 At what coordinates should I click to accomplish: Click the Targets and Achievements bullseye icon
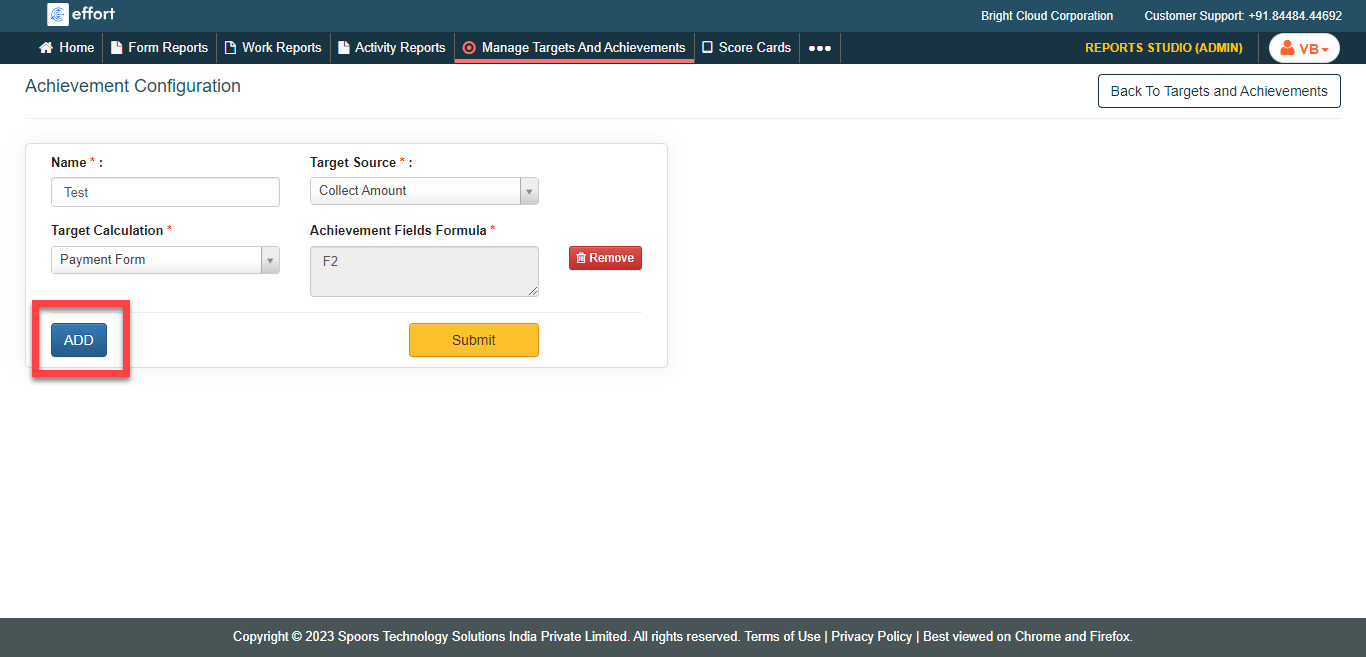469,48
